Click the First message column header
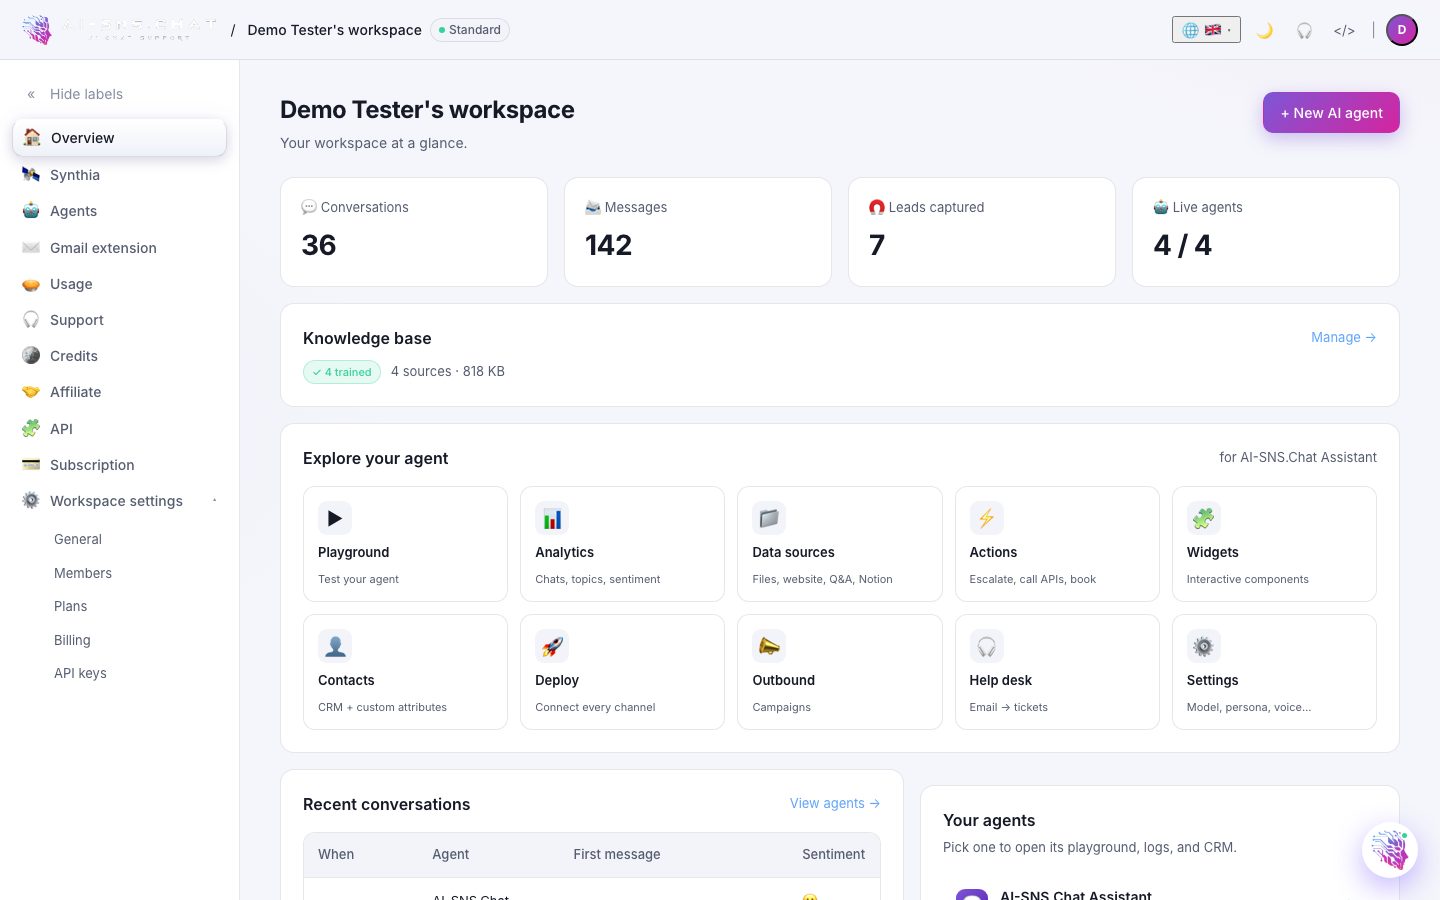 pyautogui.click(x=617, y=854)
